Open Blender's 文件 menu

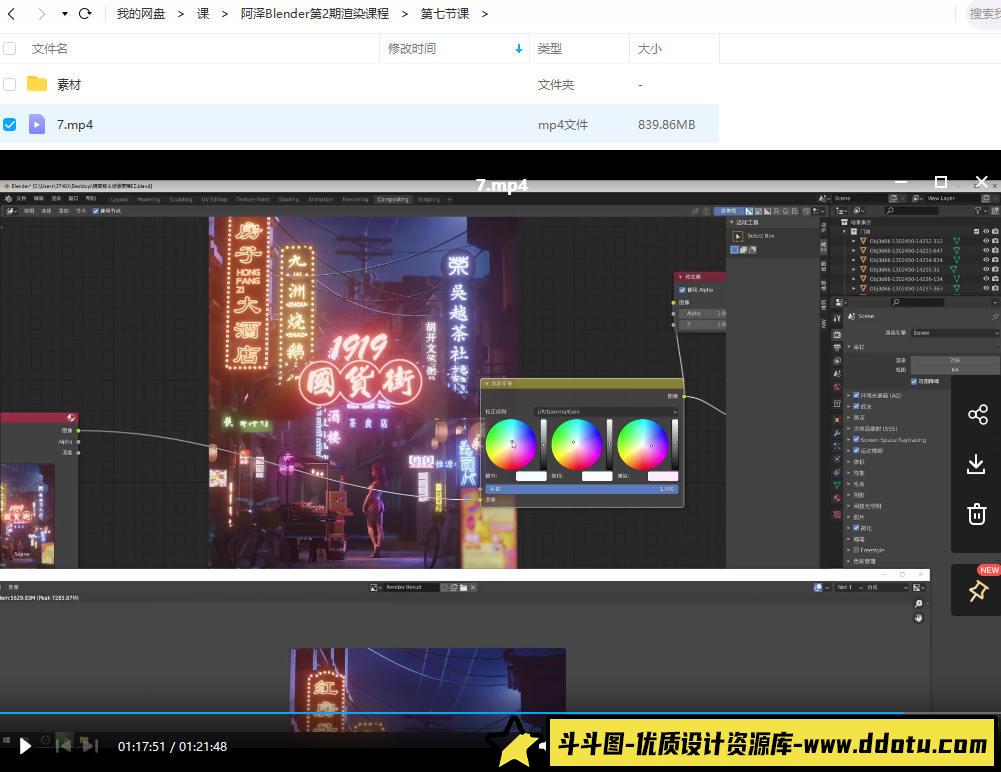click(21, 199)
